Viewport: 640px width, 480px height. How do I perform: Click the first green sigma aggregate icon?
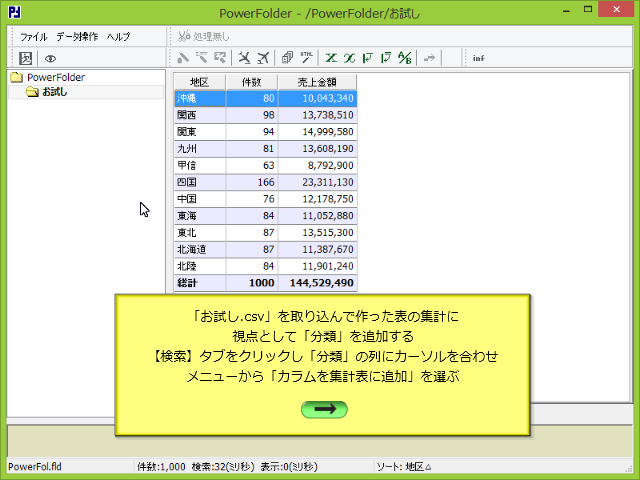[x=331, y=58]
